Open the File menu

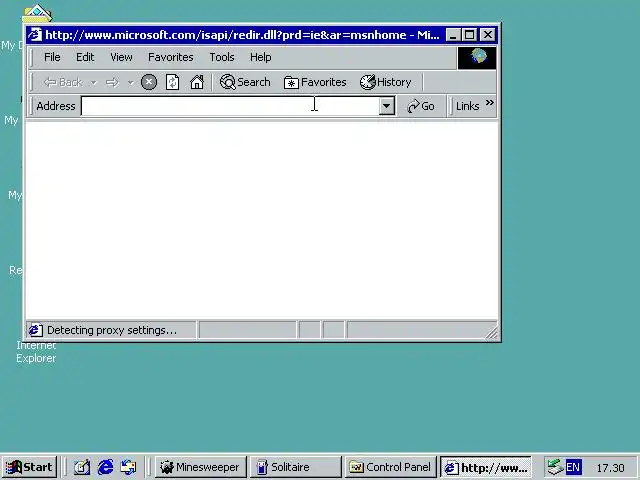[x=52, y=58]
